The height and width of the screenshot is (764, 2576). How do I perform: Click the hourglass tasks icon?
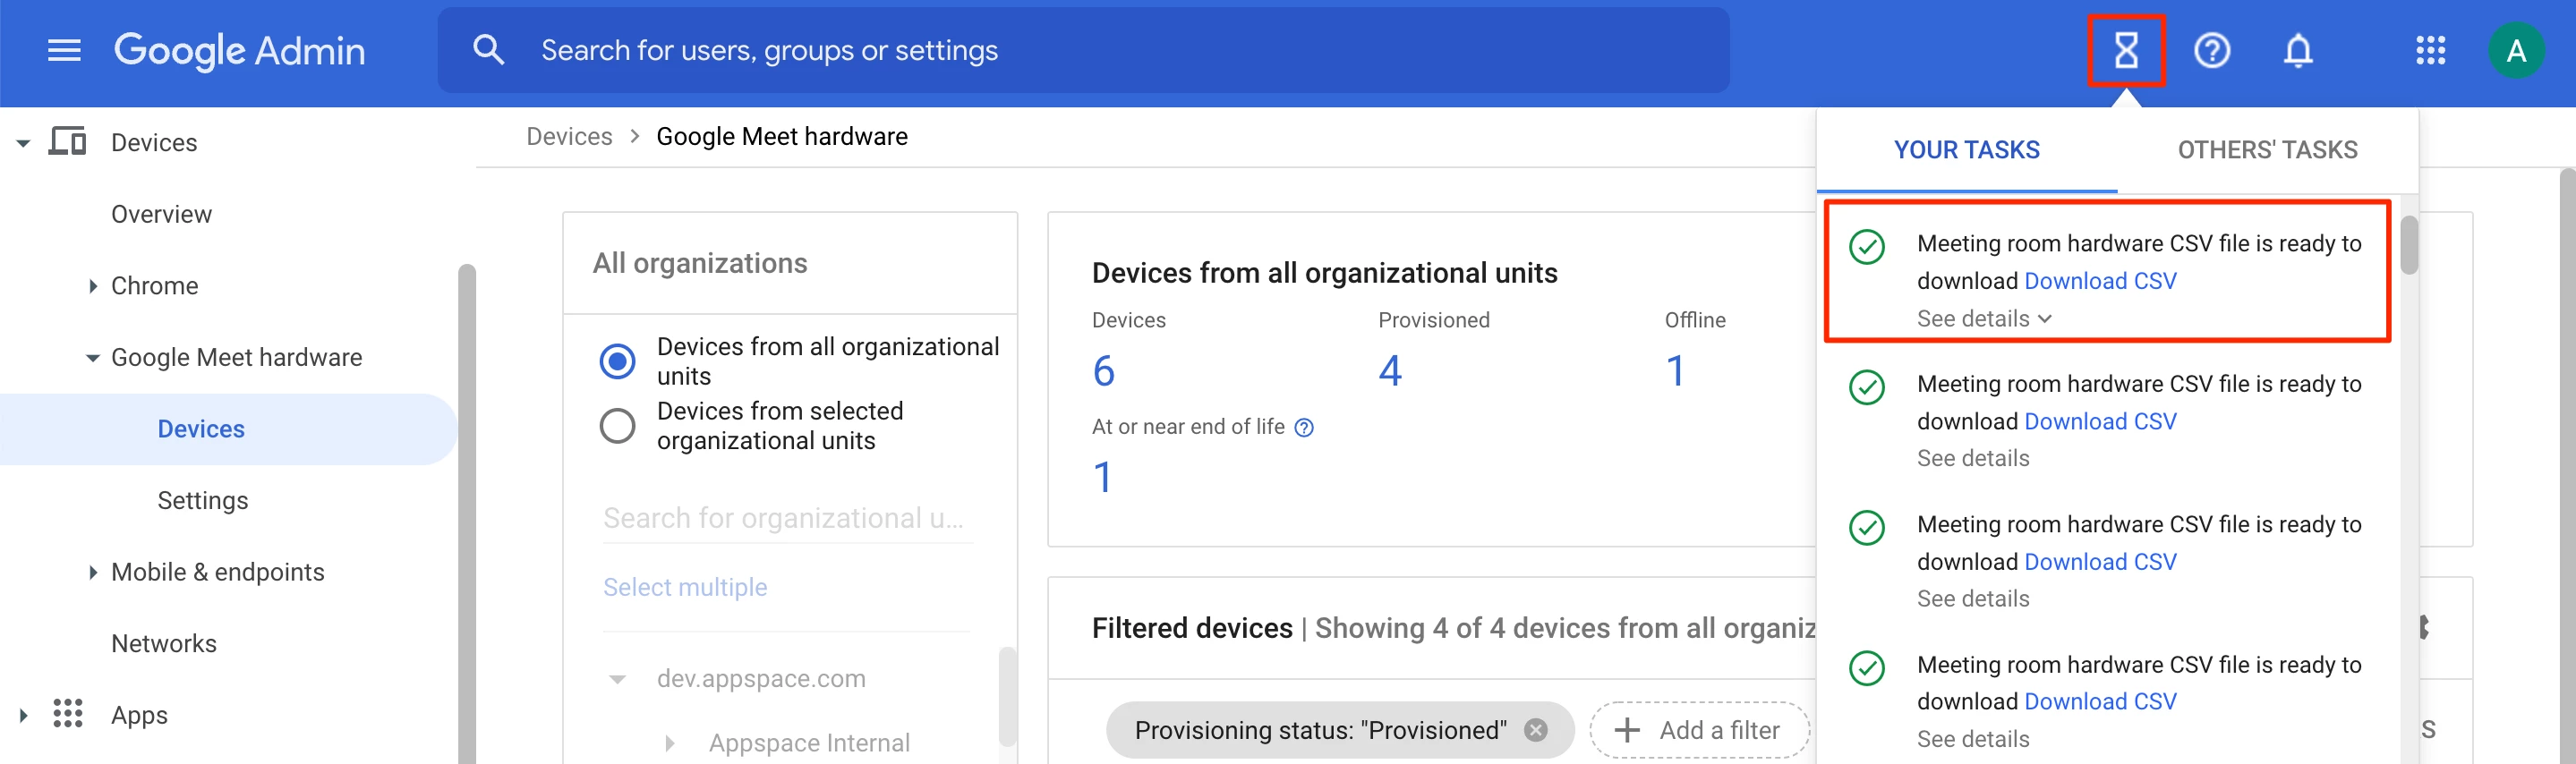[x=2125, y=50]
